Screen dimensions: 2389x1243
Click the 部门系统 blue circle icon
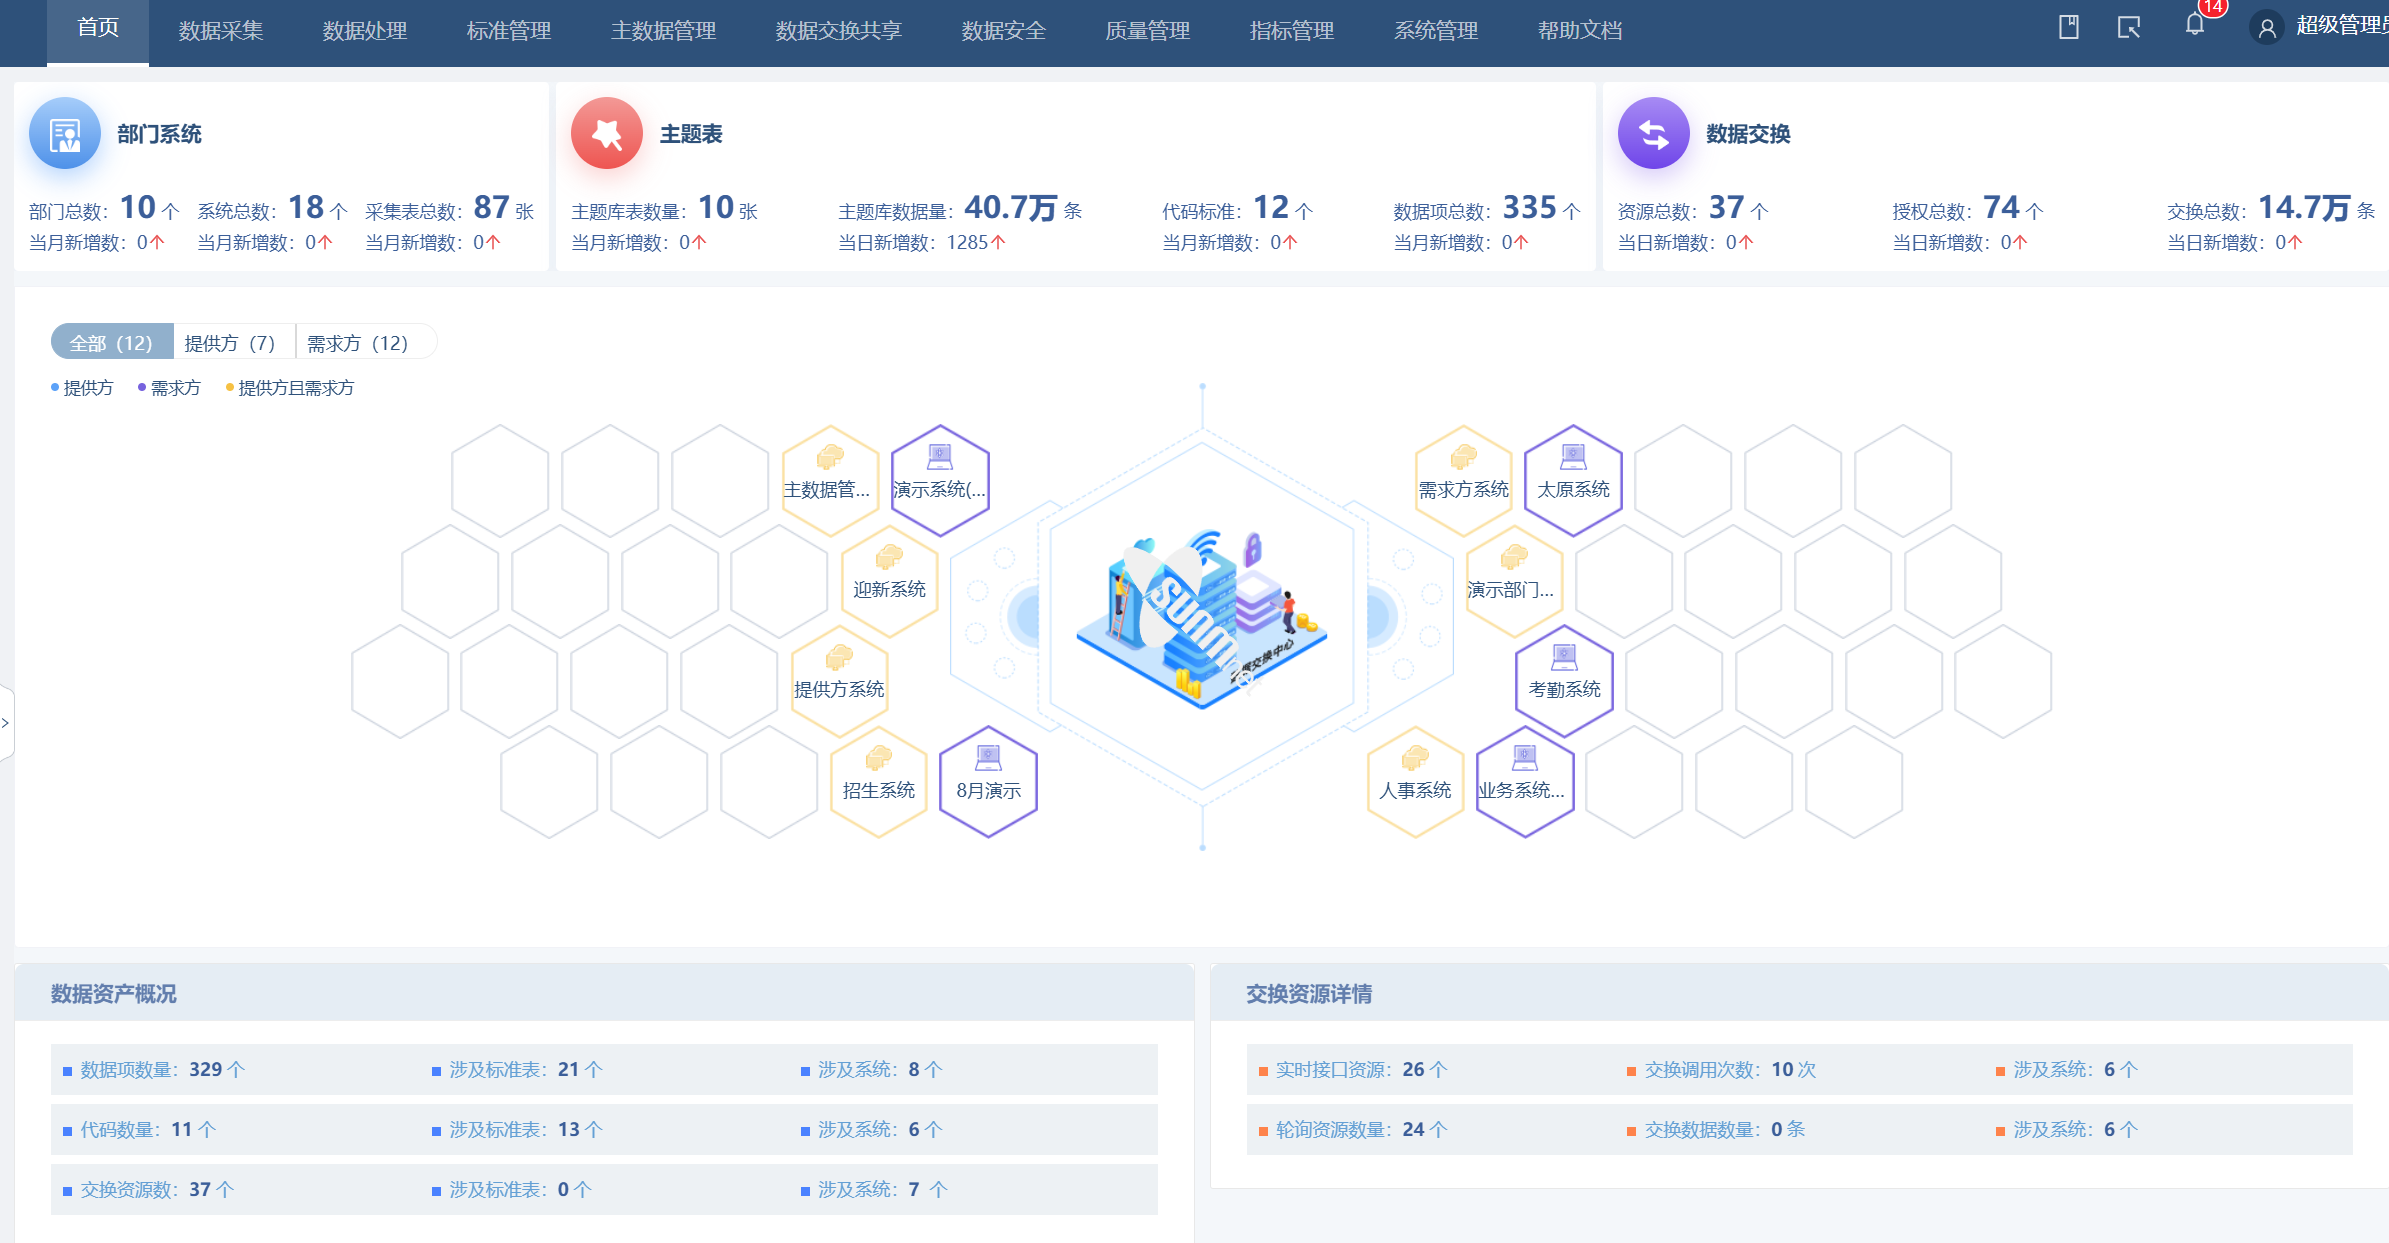click(x=65, y=133)
